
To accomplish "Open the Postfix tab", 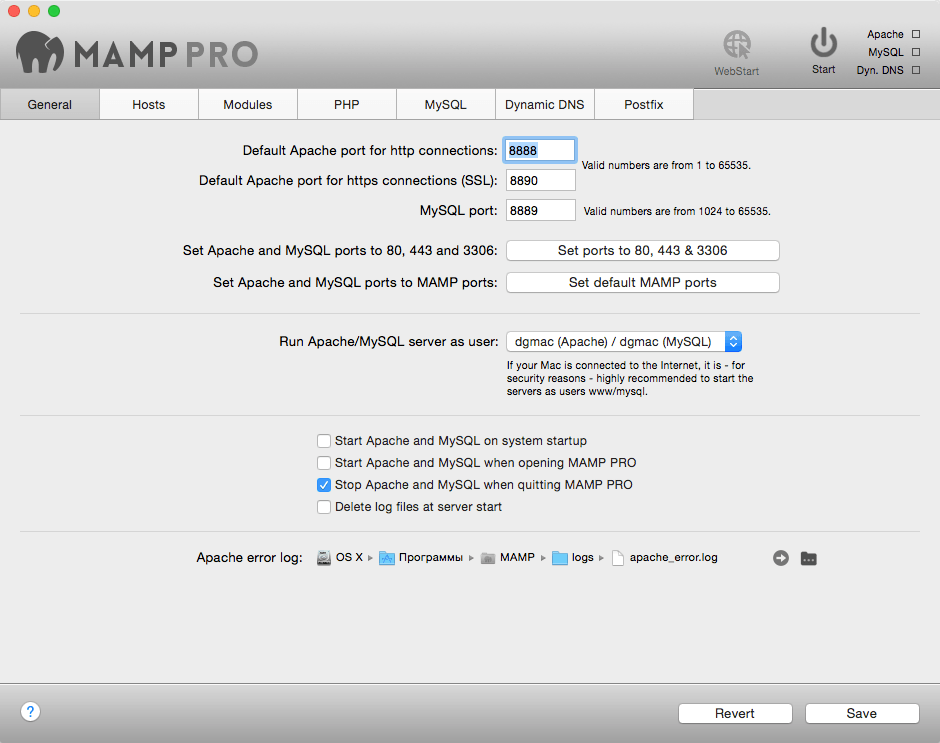I will click(644, 104).
